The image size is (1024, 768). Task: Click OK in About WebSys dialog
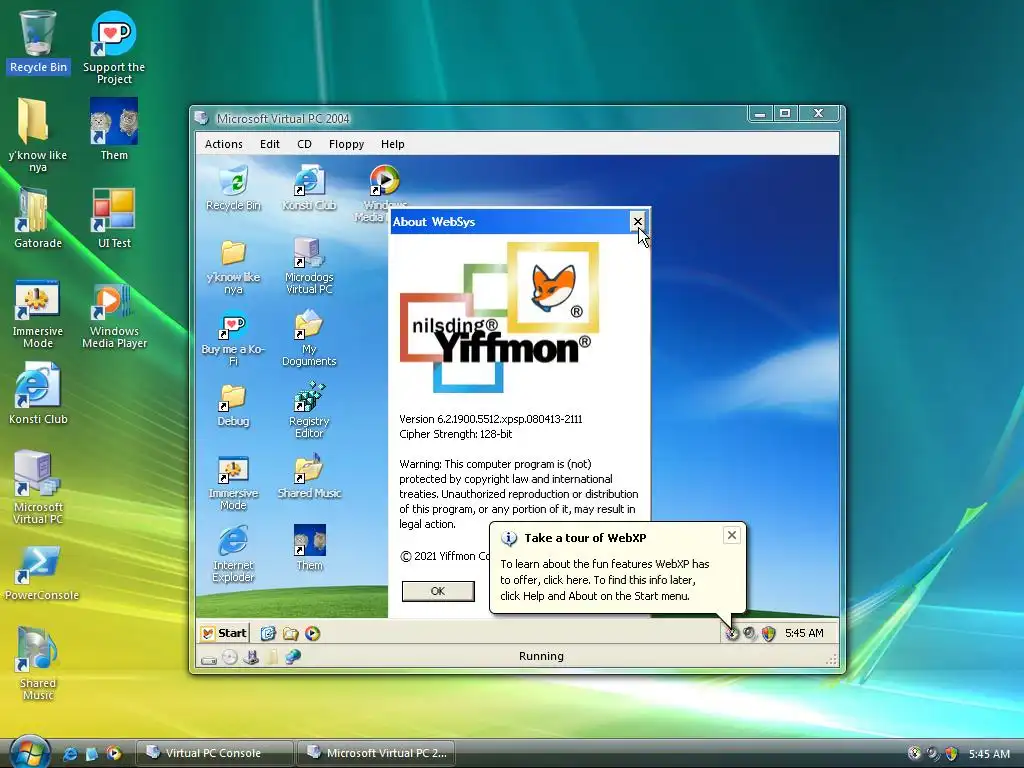[x=438, y=591]
